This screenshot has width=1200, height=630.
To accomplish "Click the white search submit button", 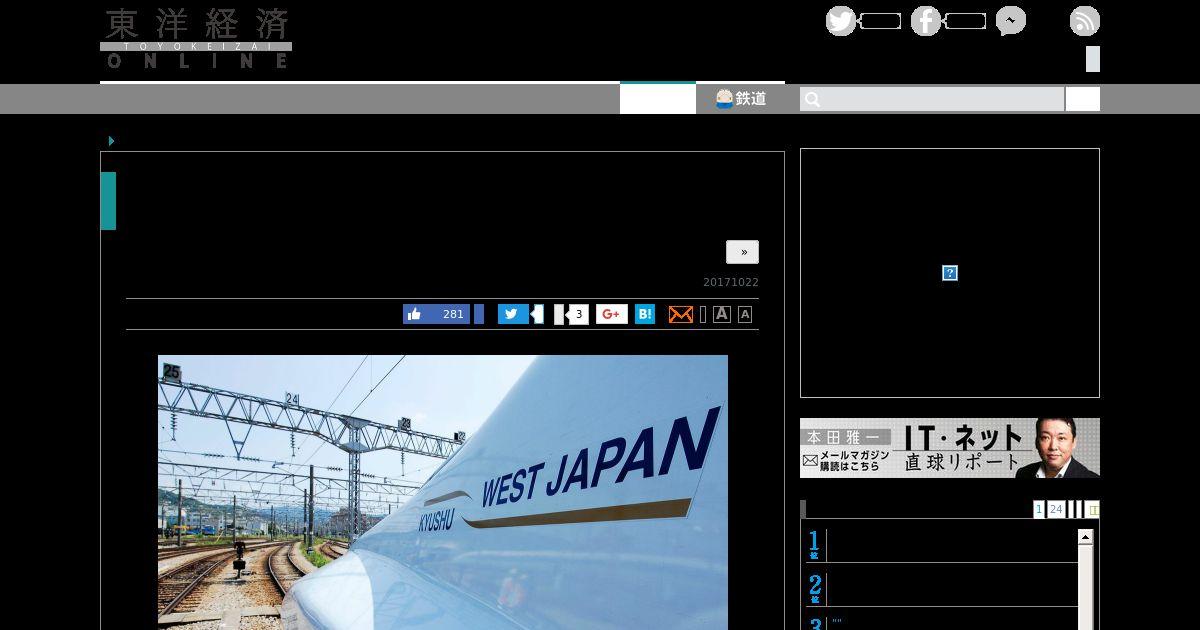I will (x=1082, y=99).
